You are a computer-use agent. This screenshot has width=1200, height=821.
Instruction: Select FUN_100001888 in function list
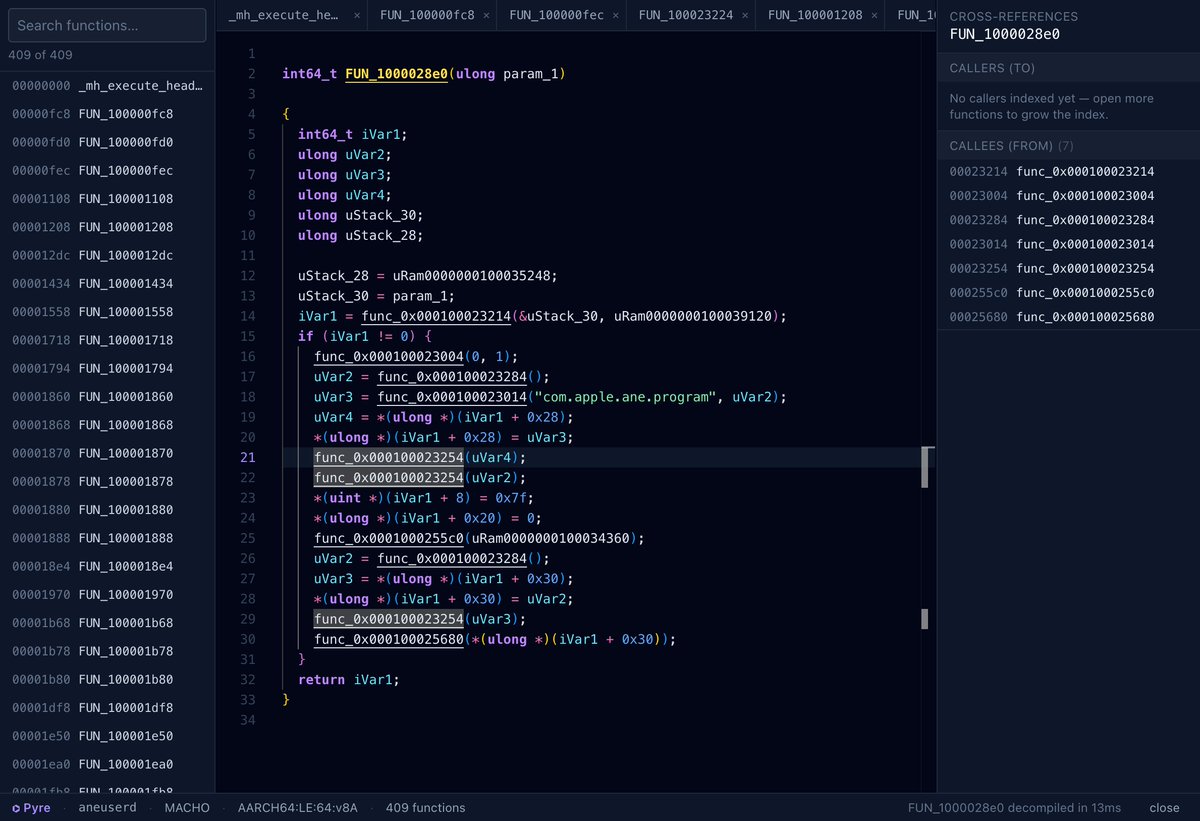point(107,538)
